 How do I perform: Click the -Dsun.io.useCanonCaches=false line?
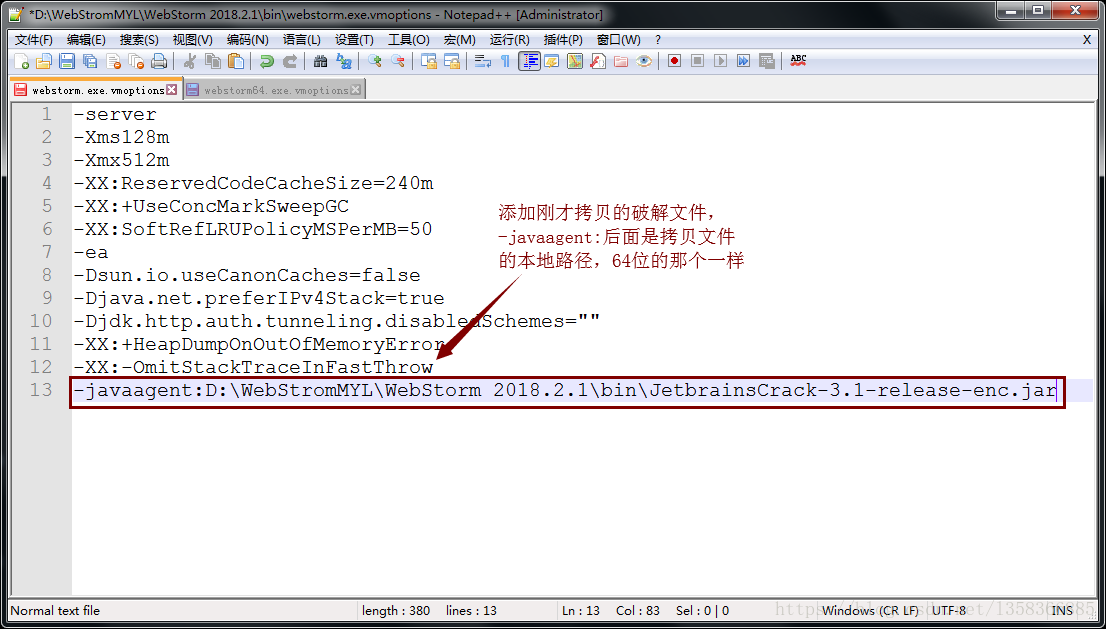click(x=247, y=275)
